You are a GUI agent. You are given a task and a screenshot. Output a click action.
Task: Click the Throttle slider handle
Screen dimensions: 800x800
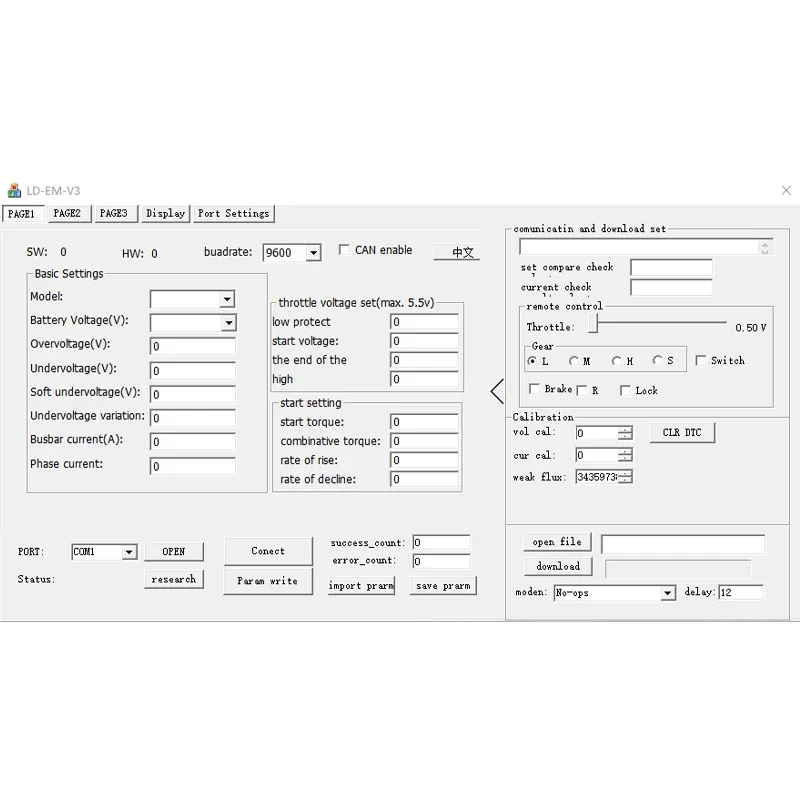point(593,323)
